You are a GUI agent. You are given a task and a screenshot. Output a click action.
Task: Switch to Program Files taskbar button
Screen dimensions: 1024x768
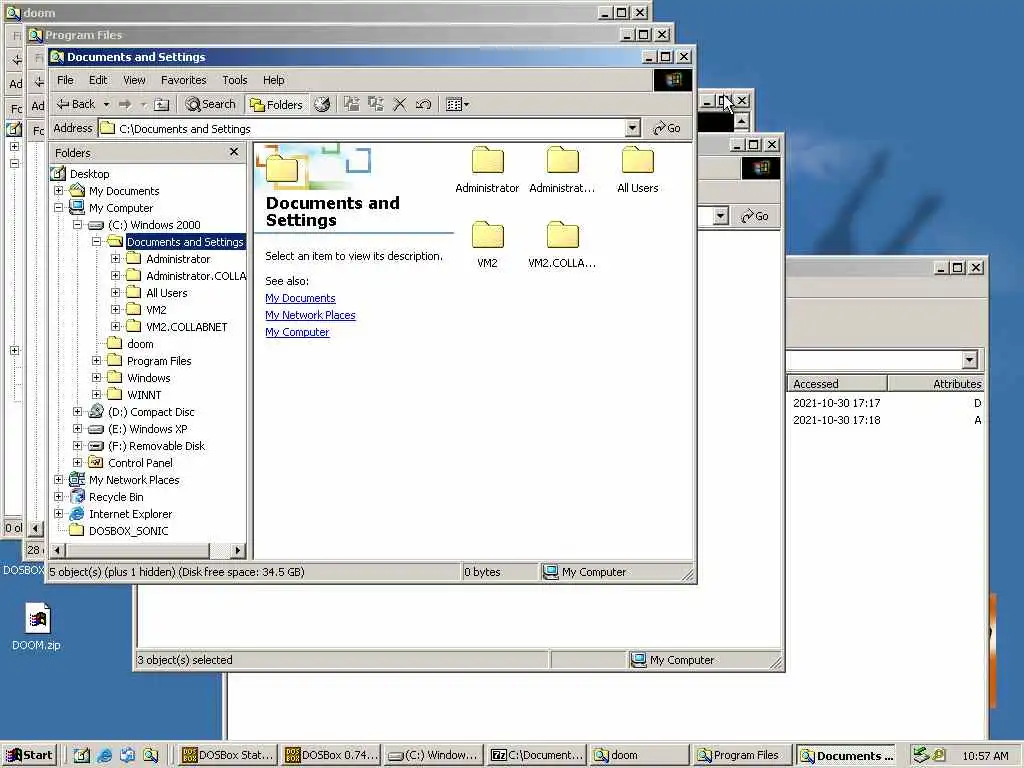(x=741, y=755)
